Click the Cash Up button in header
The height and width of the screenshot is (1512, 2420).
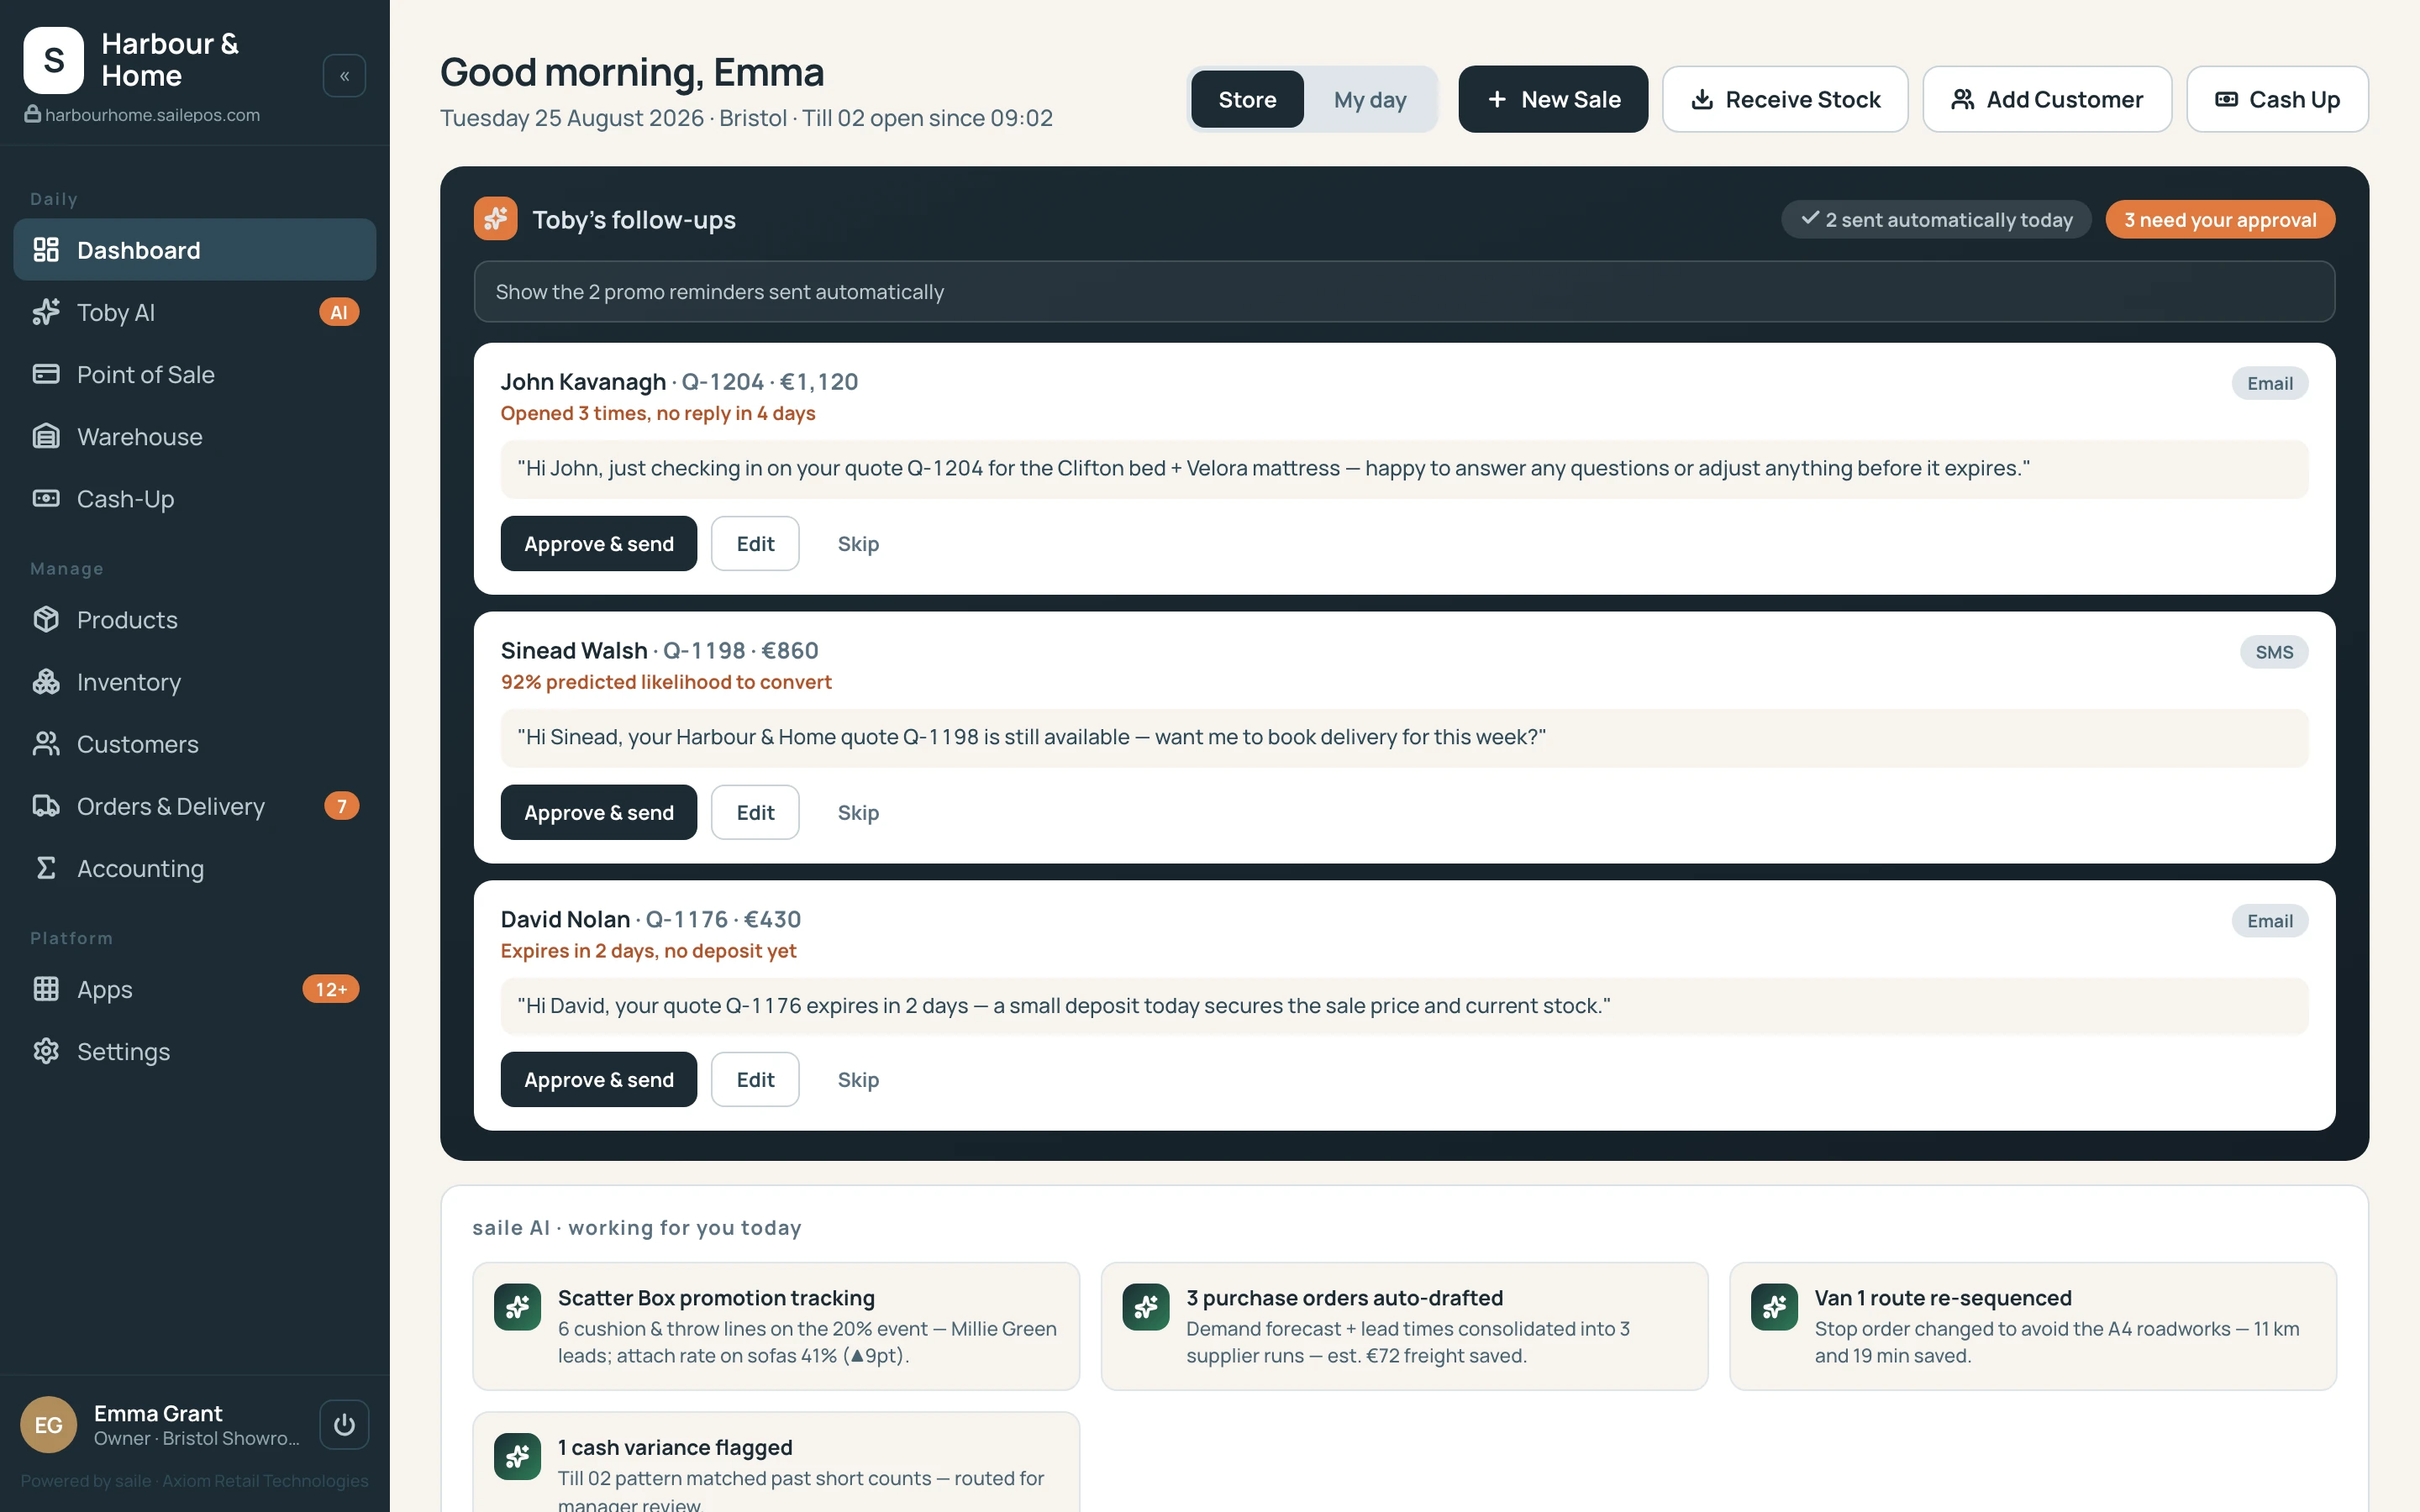(x=2276, y=99)
